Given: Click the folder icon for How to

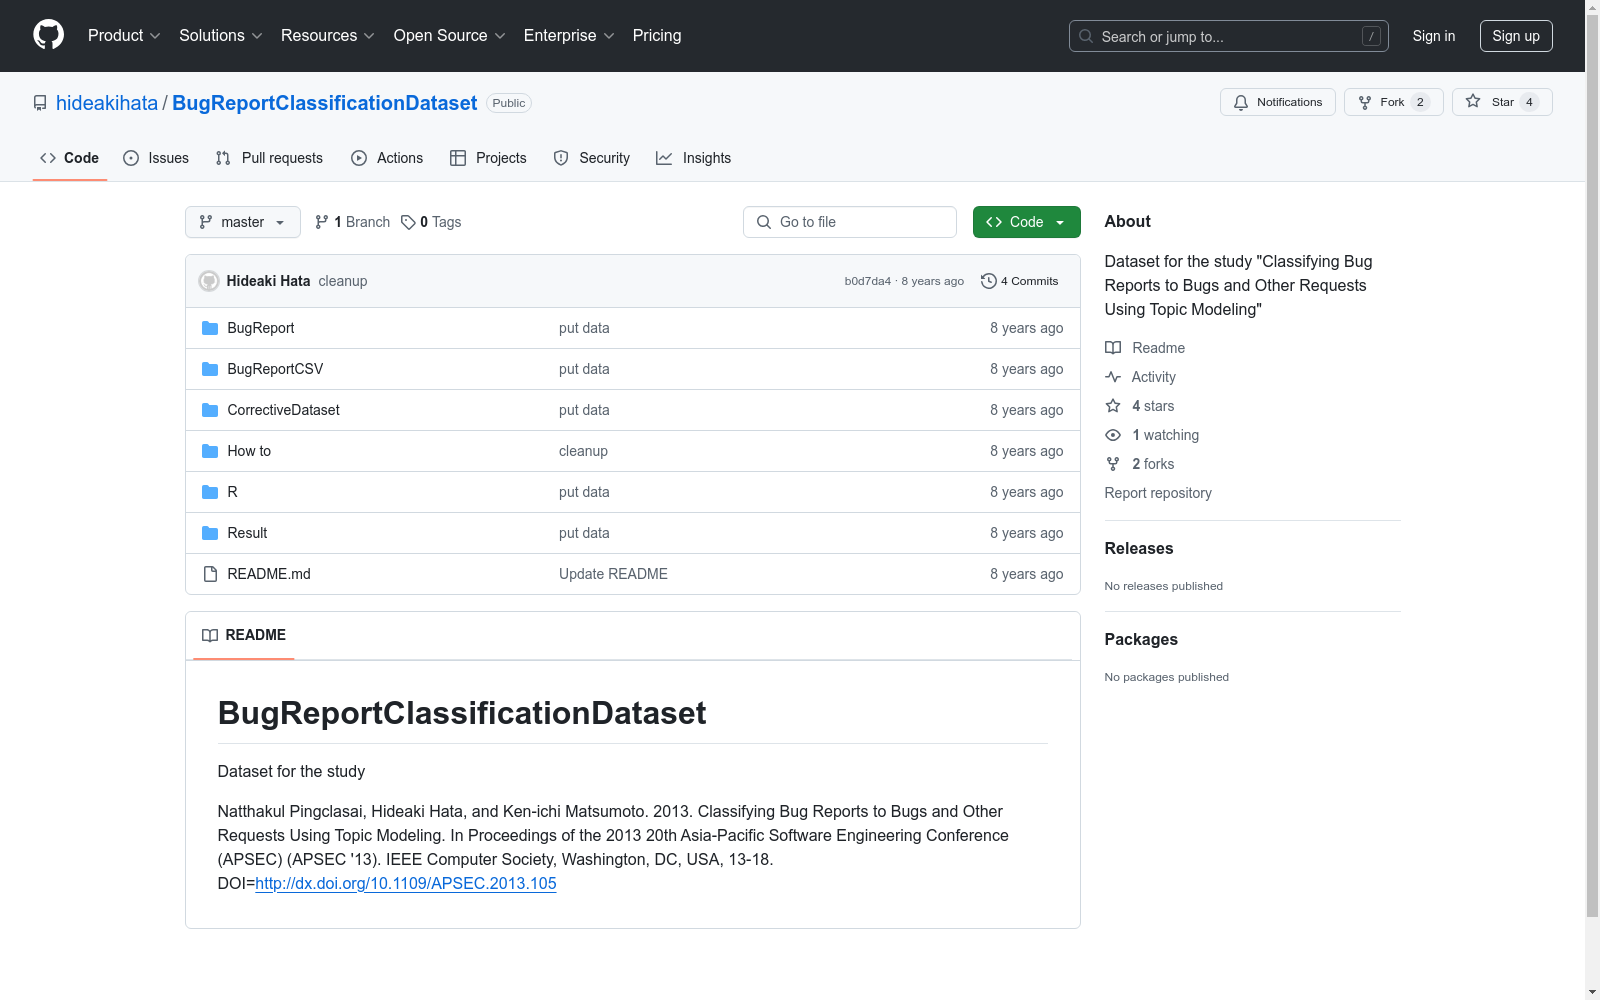Looking at the screenshot, I should [x=210, y=451].
